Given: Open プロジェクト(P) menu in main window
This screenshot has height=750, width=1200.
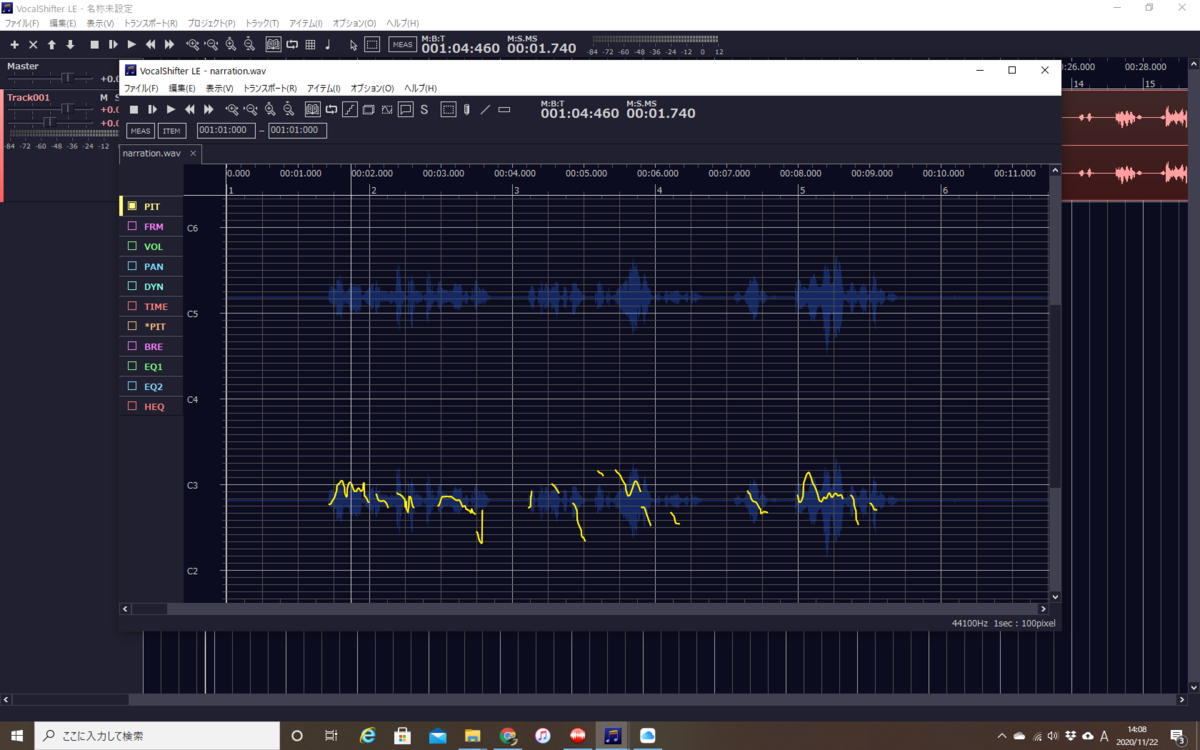Looking at the screenshot, I should 210,23.
